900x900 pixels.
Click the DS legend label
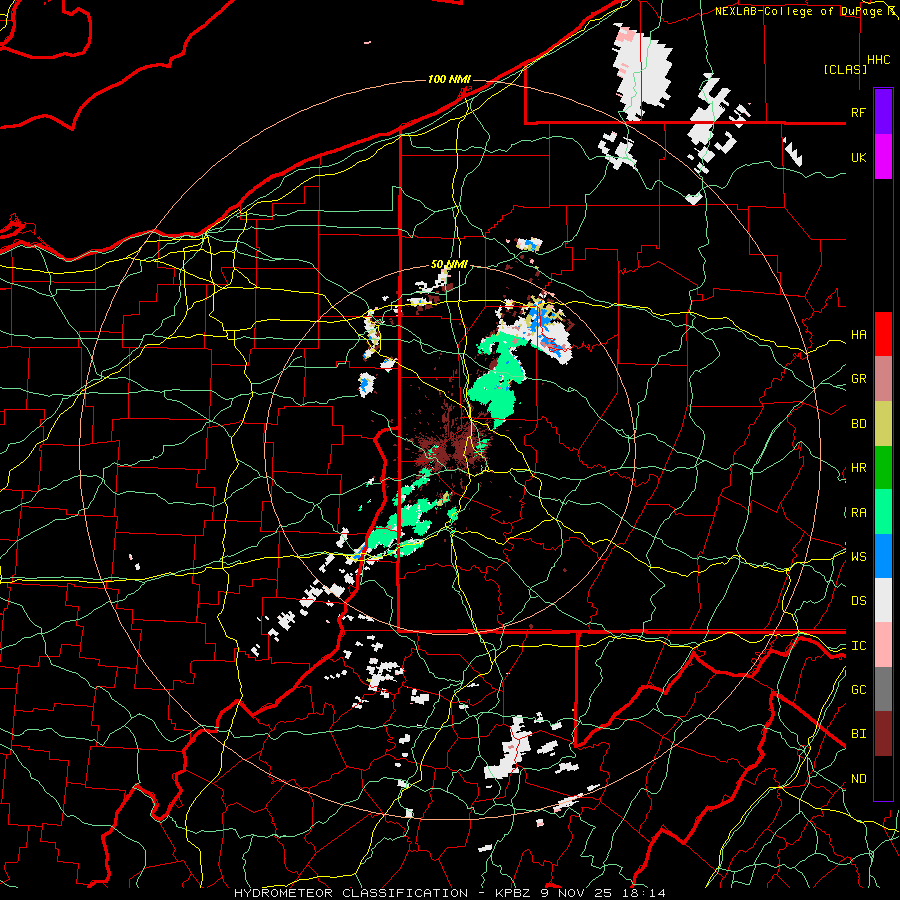click(858, 601)
